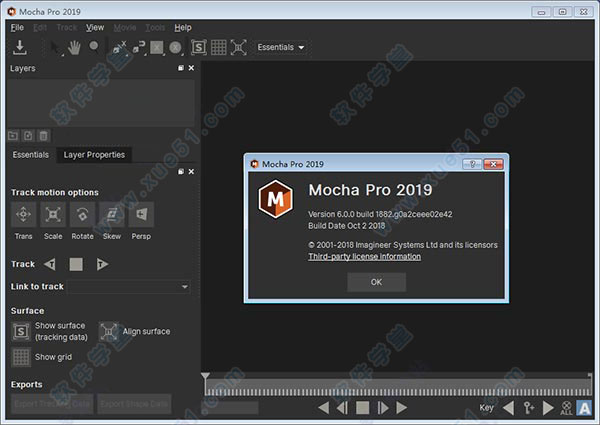Click on the timeline frame ruler

pyautogui.click(x=398, y=388)
